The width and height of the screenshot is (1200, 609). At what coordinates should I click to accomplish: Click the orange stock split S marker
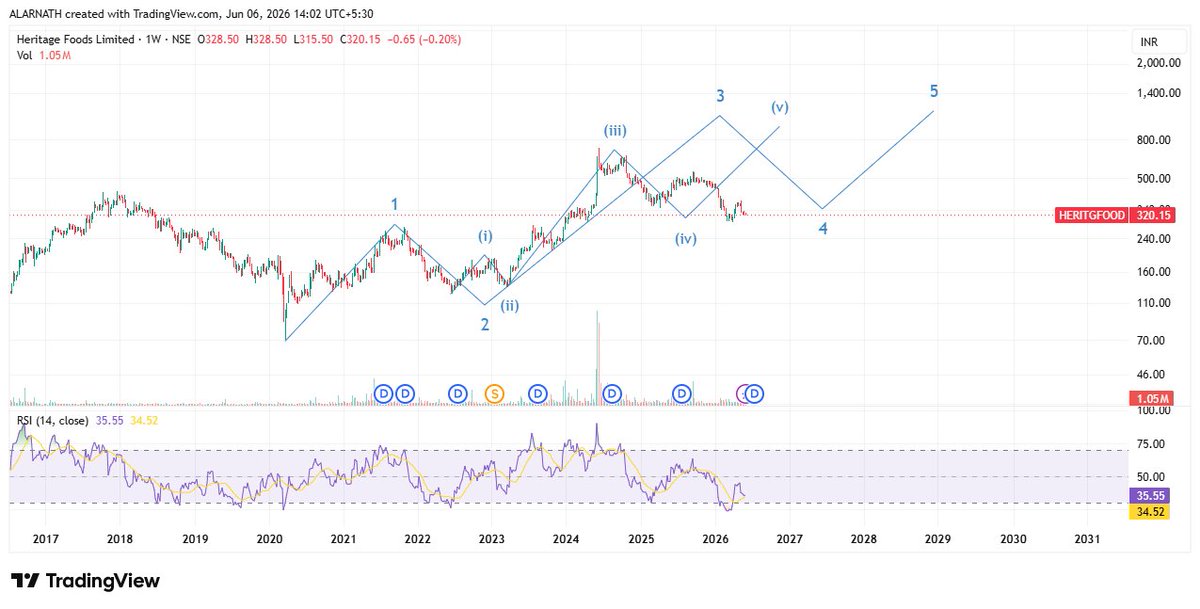pos(494,394)
